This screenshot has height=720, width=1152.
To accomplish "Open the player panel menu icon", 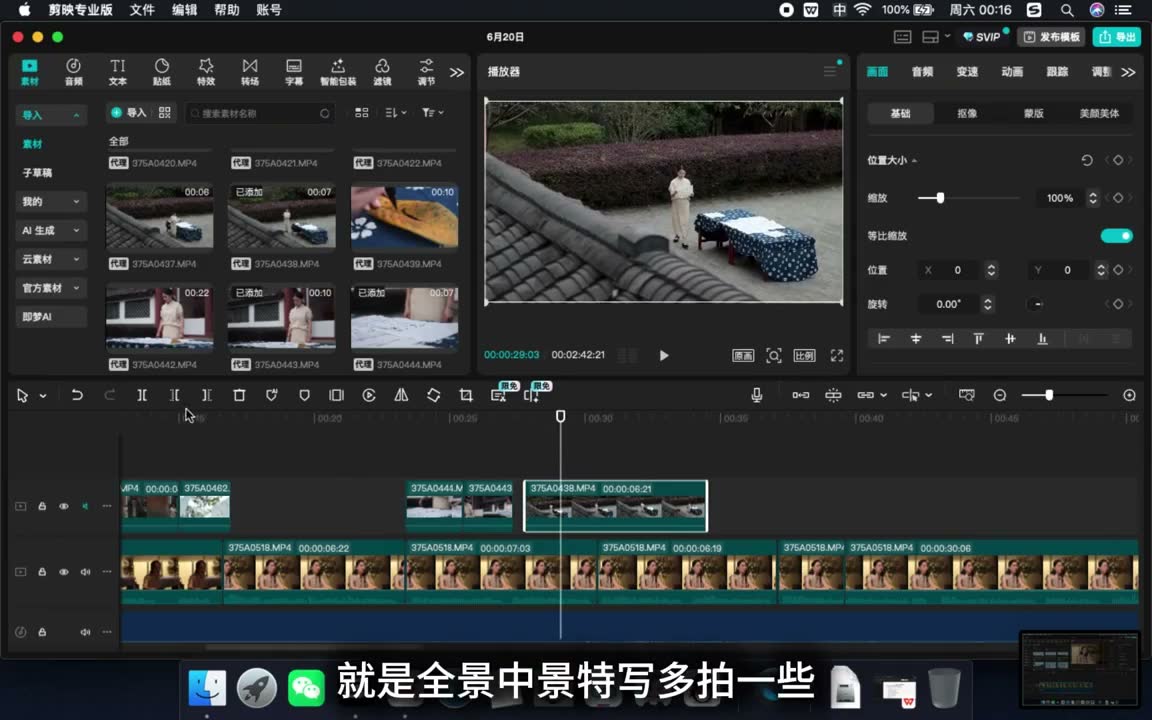I will click(829, 71).
